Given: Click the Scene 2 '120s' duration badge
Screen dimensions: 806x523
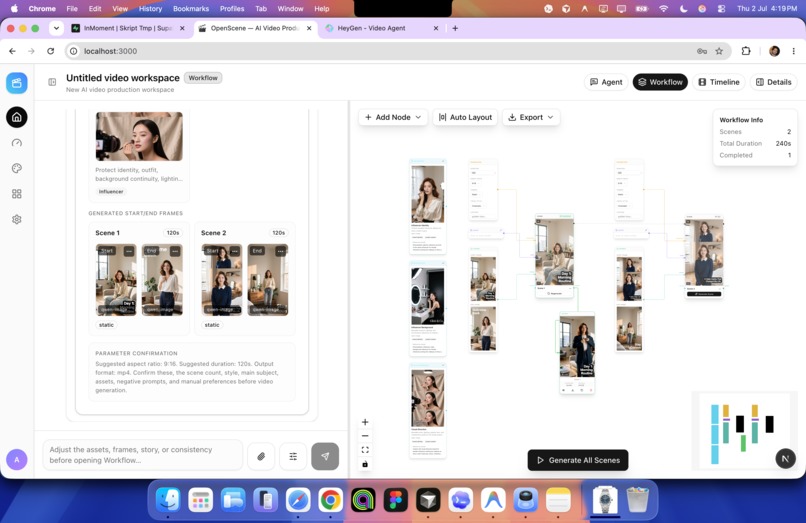Looking at the screenshot, I should click(279, 233).
